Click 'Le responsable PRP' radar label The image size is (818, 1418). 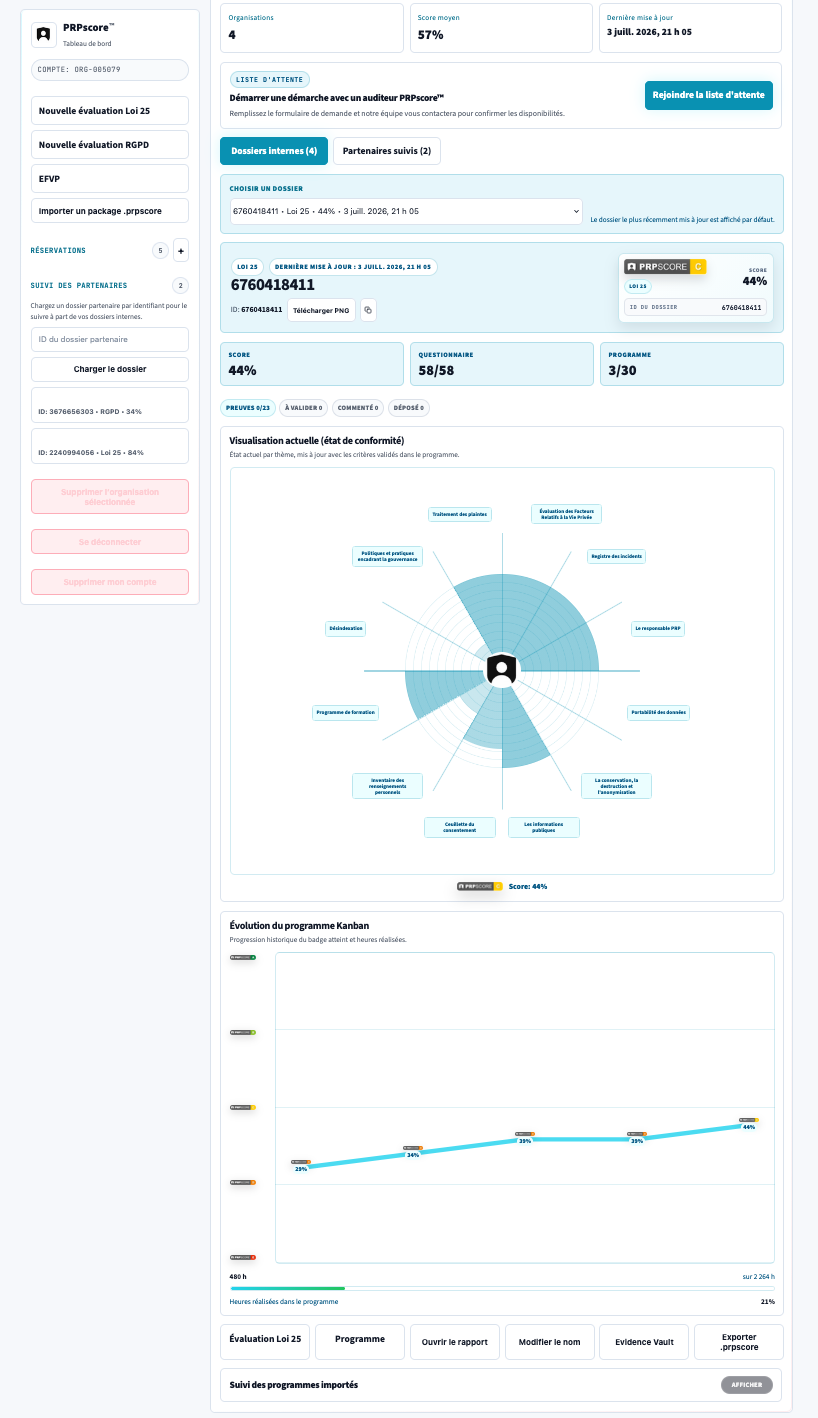point(658,629)
